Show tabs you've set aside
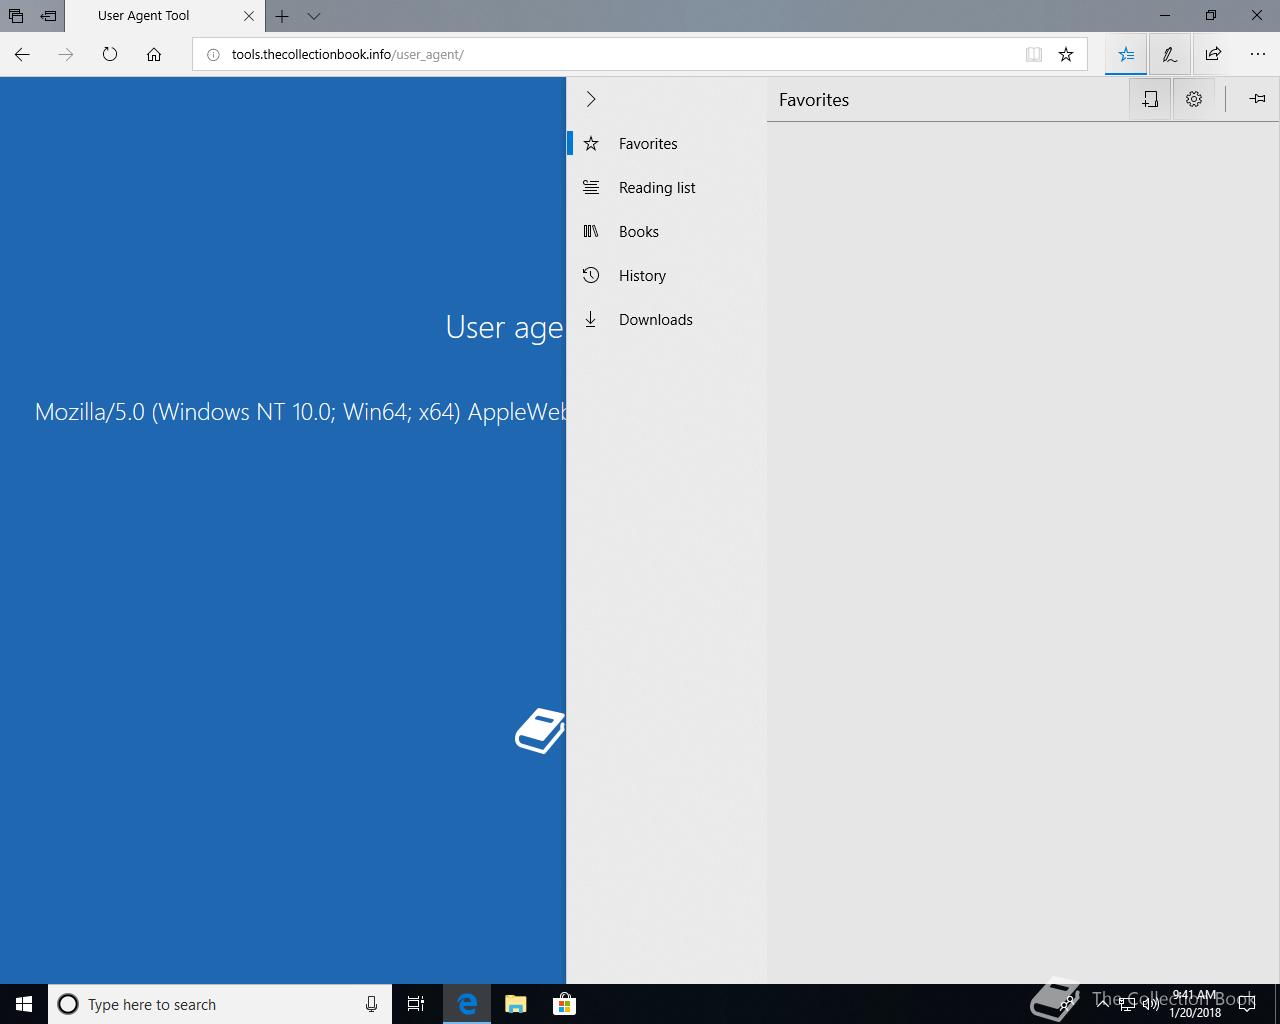 [16, 16]
